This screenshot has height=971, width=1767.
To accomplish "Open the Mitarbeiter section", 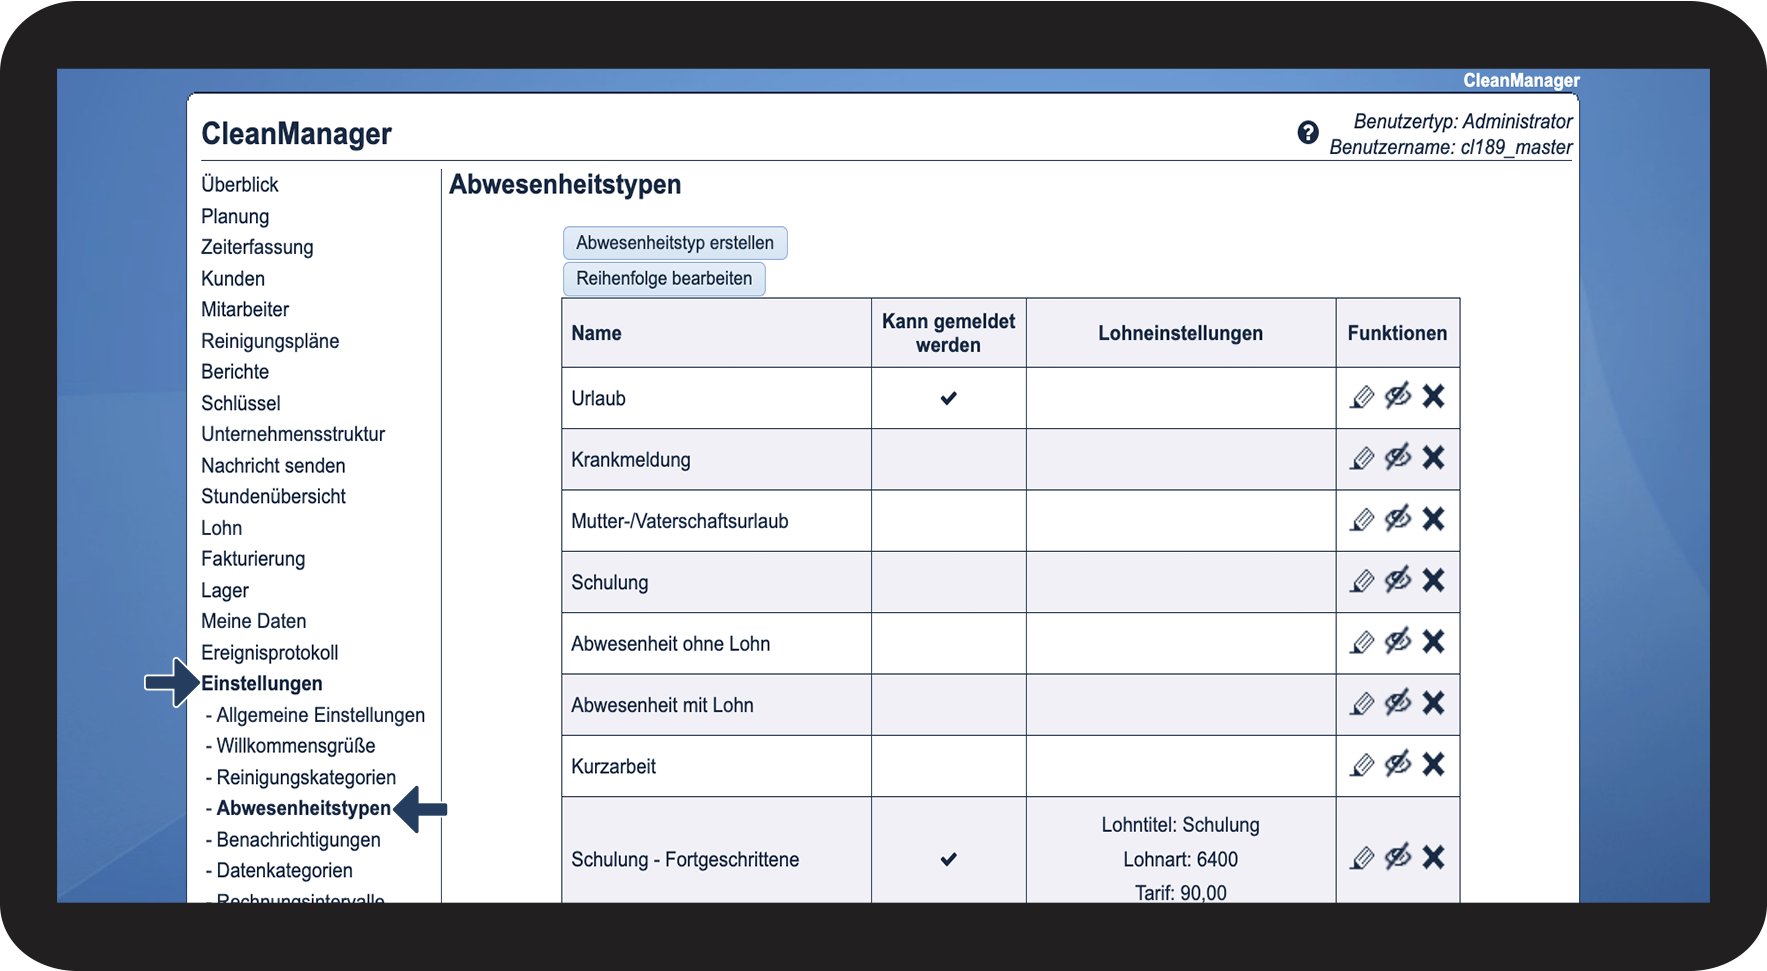I will pyautogui.click(x=245, y=310).
